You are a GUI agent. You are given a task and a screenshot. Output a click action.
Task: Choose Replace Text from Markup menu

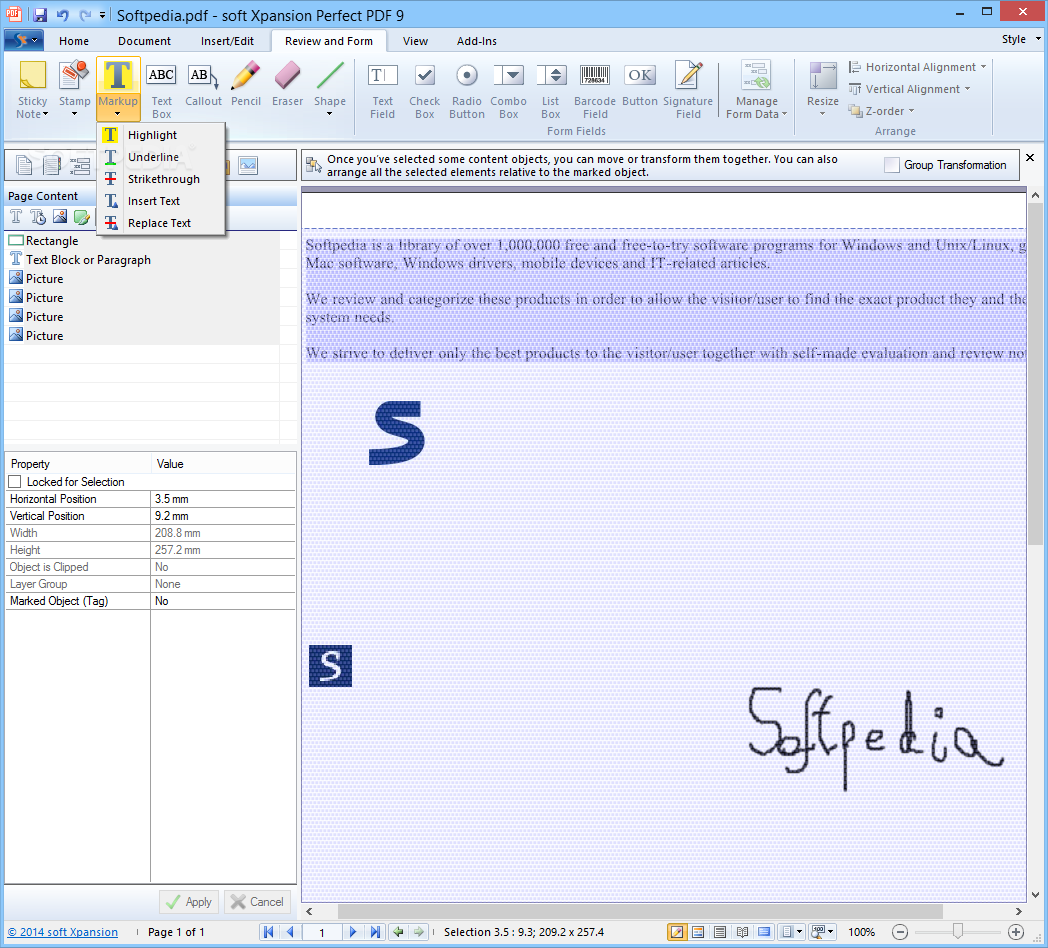pos(161,223)
